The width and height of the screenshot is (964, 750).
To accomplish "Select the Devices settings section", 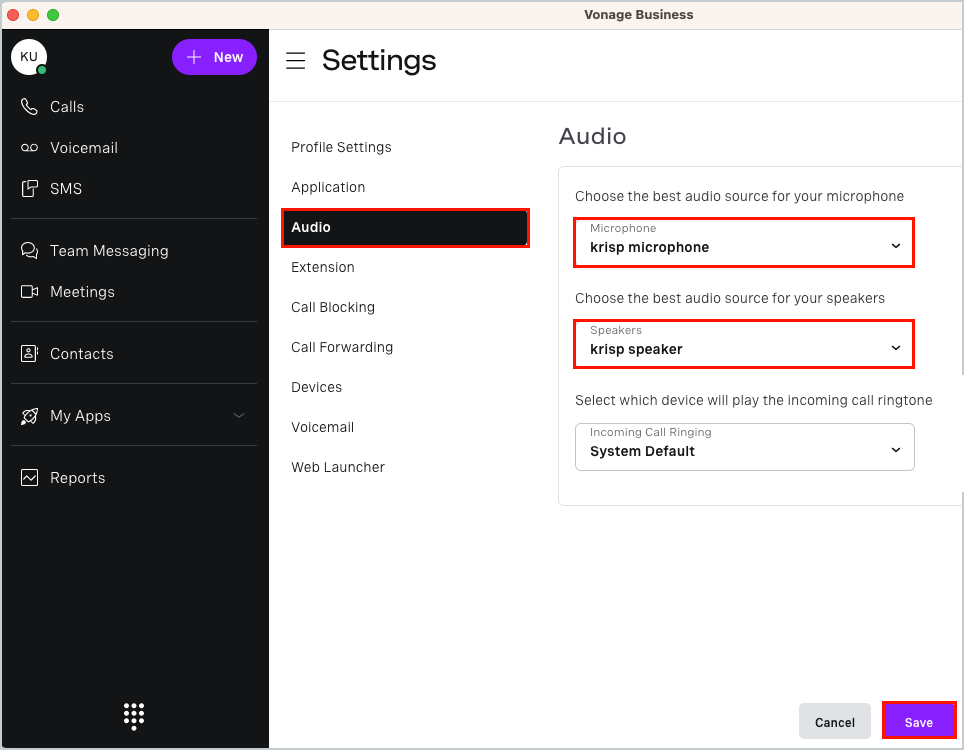I will tap(317, 387).
